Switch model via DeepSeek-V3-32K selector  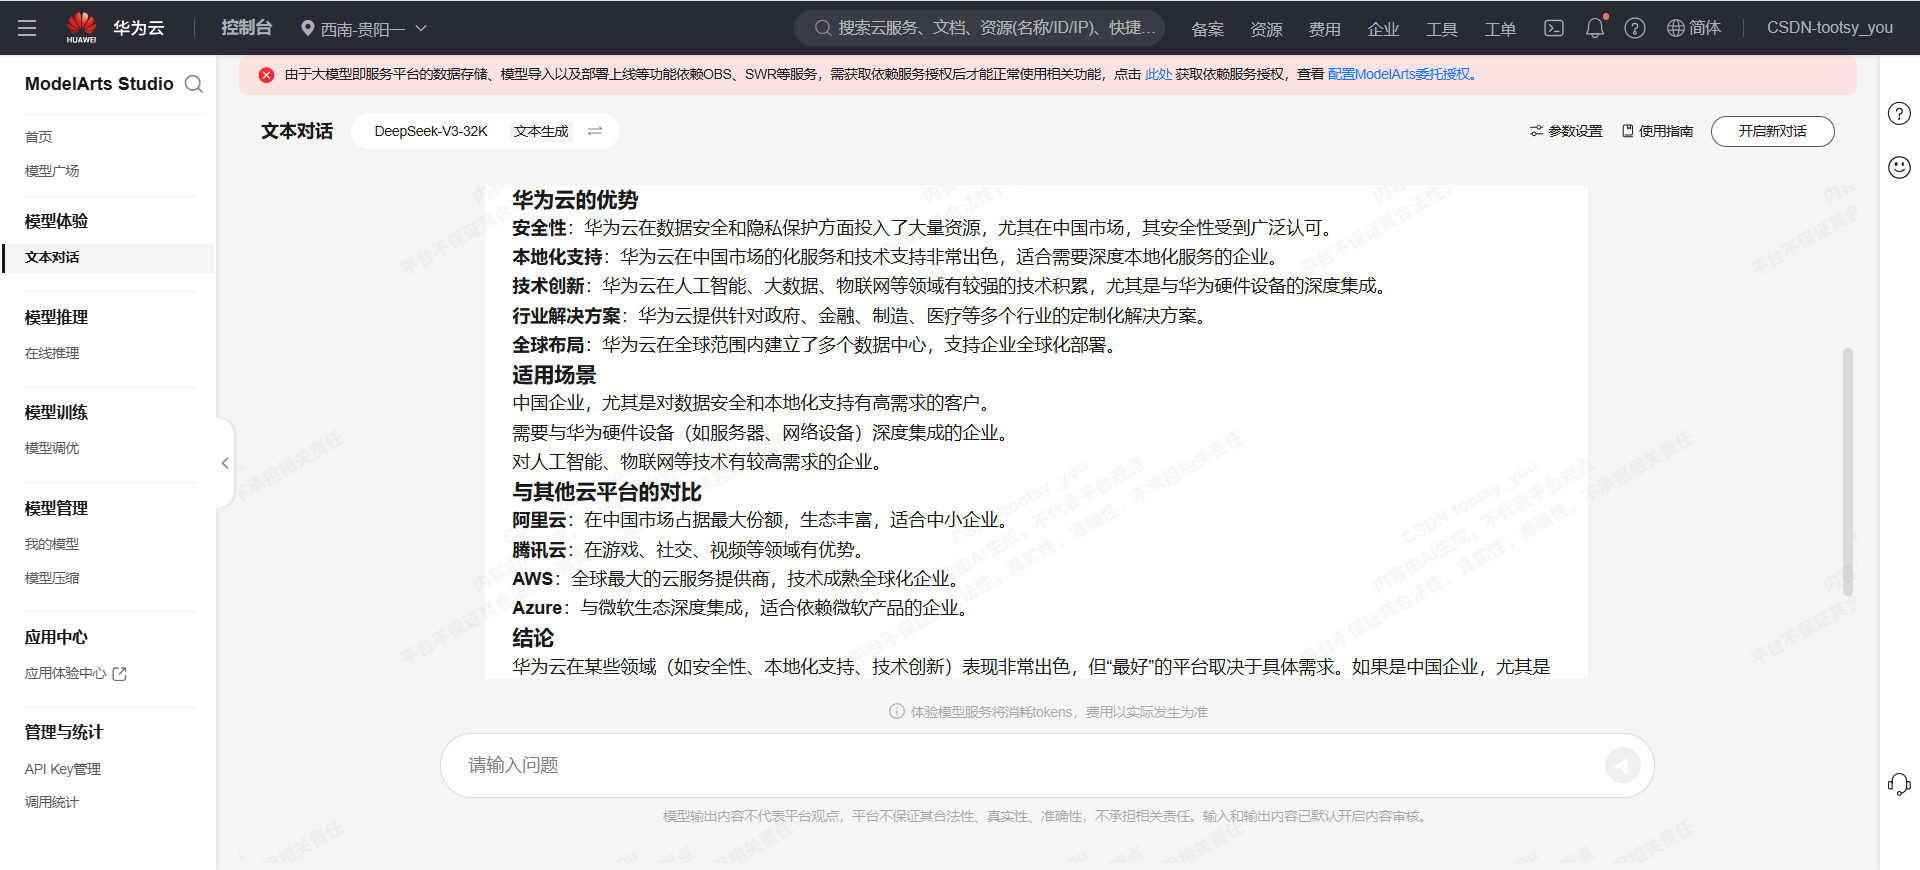tap(431, 131)
